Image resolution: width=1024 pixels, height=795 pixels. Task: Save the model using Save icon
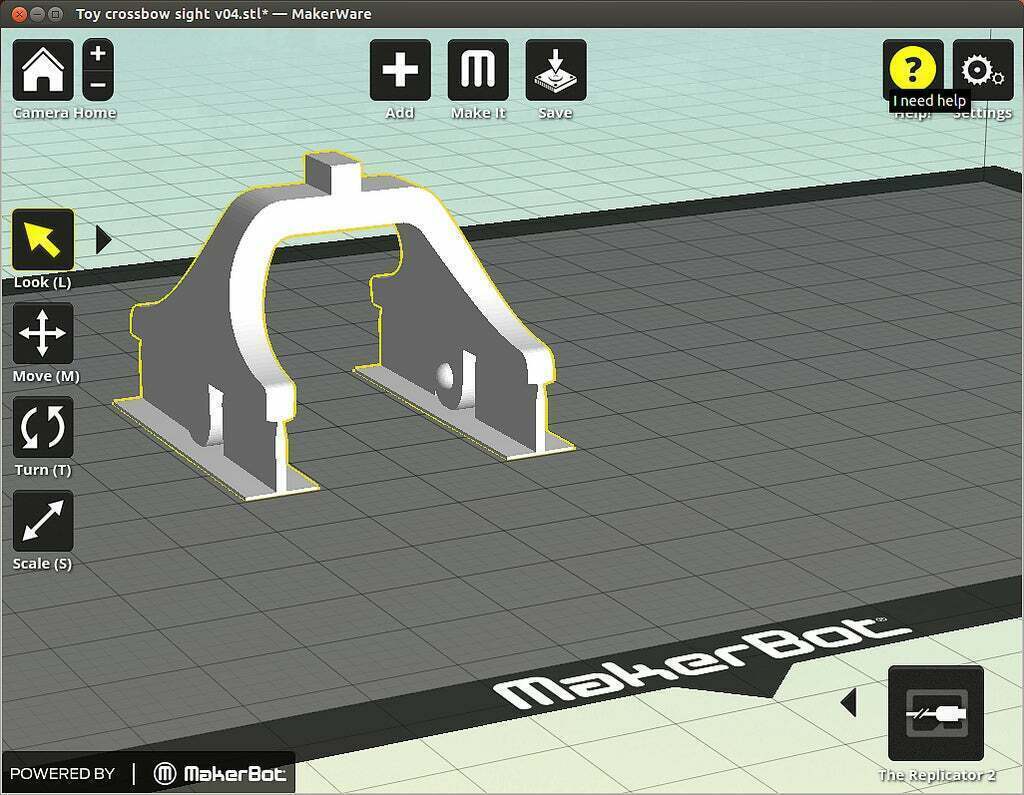[x=556, y=70]
